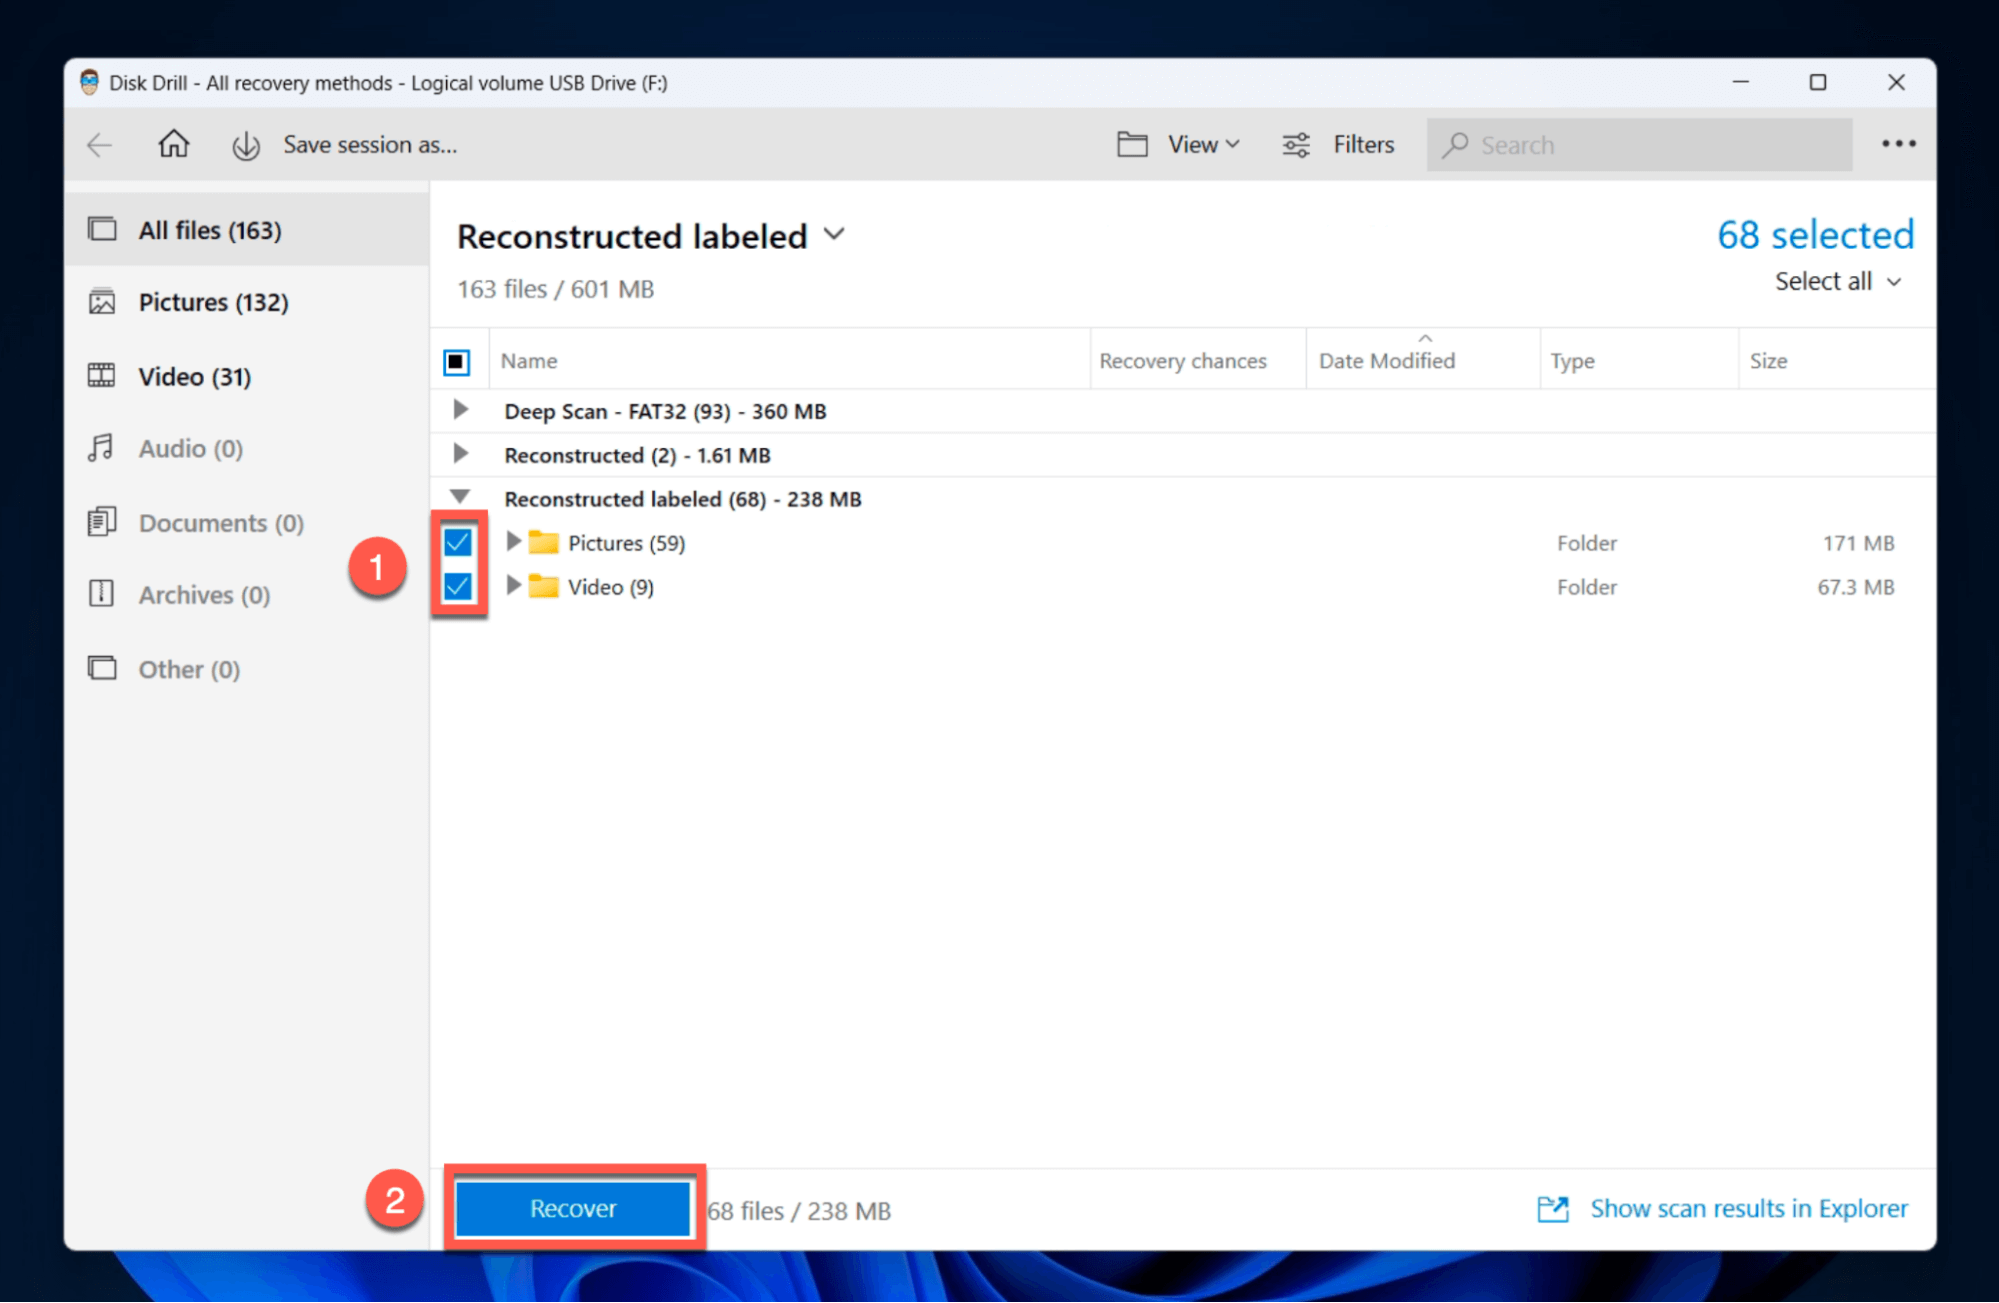Click the blue Recover button
This screenshot has height=1303, width=1999.
(x=573, y=1209)
